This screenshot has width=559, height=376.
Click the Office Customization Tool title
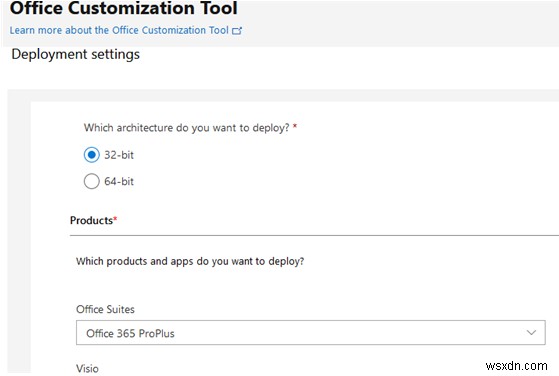(124, 8)
